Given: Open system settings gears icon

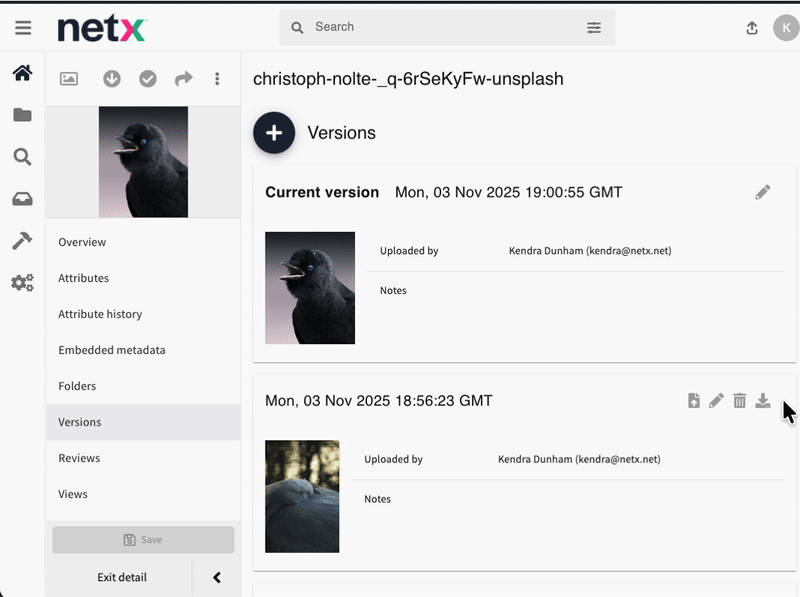Looking at the screenshot, I should tap(22, 282).
